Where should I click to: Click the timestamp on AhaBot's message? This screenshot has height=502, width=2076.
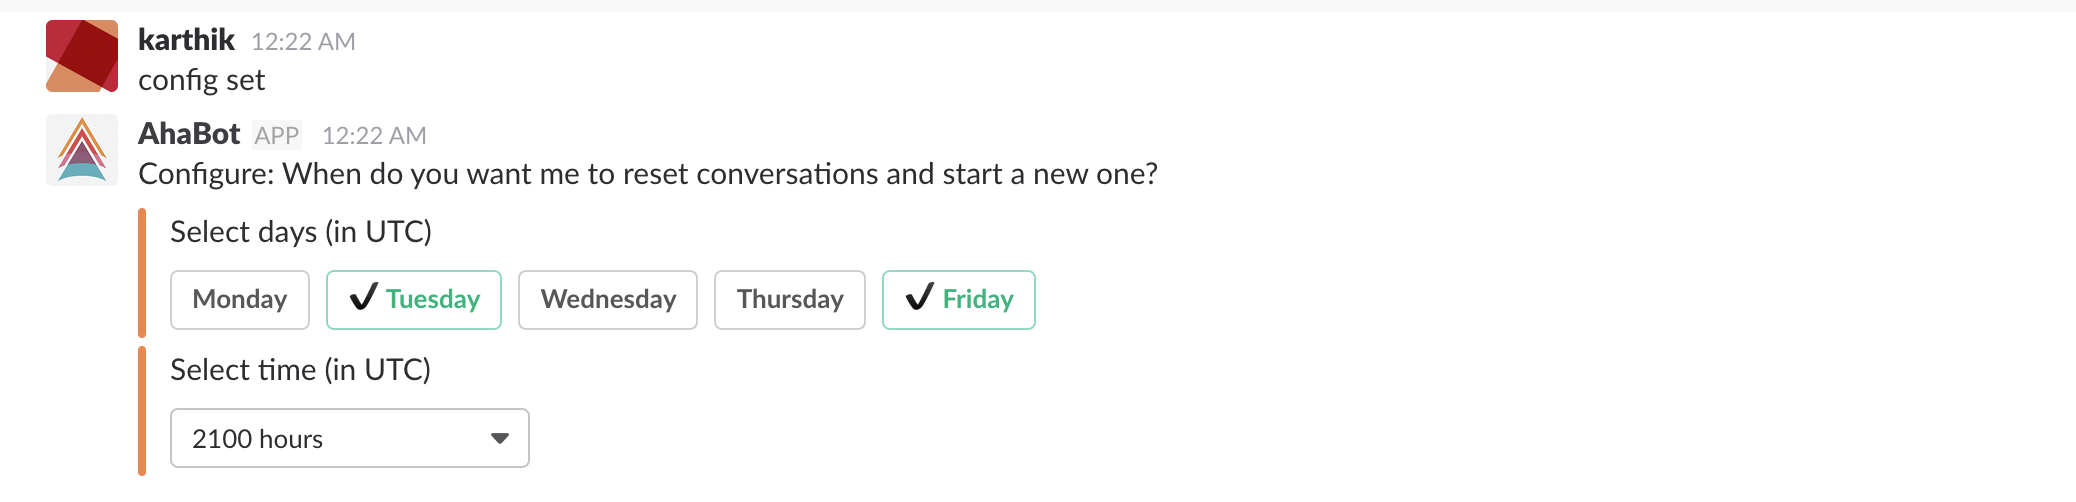(374, 135)
